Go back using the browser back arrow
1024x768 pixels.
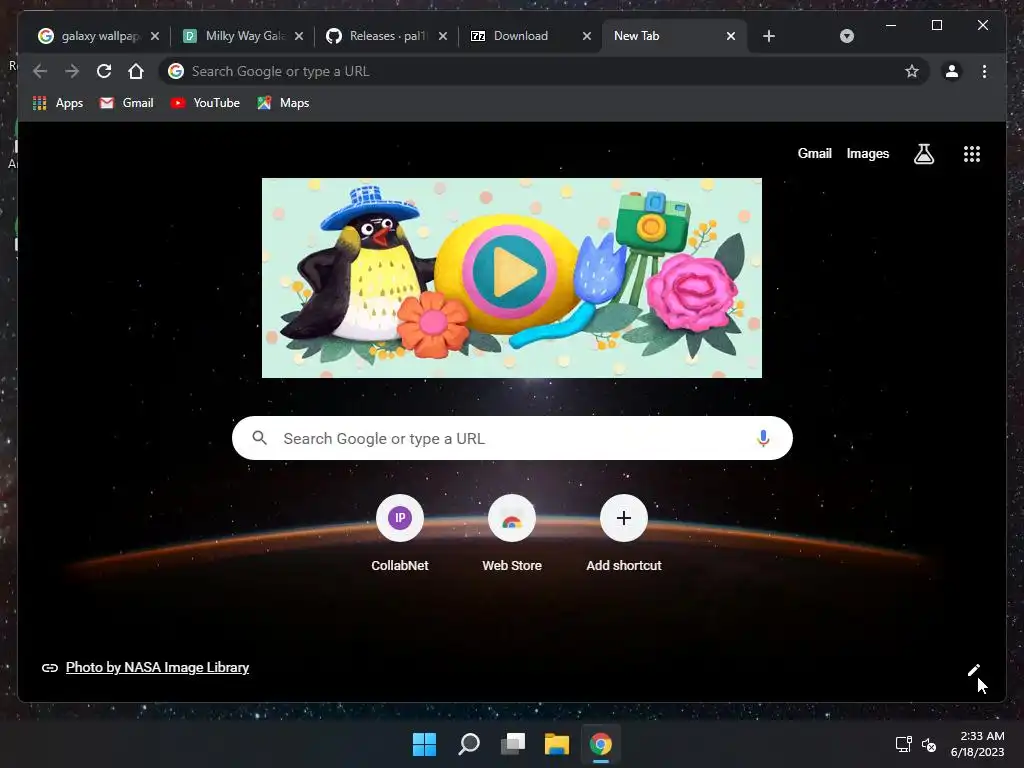pyautogui.click(x=40, y=71)
